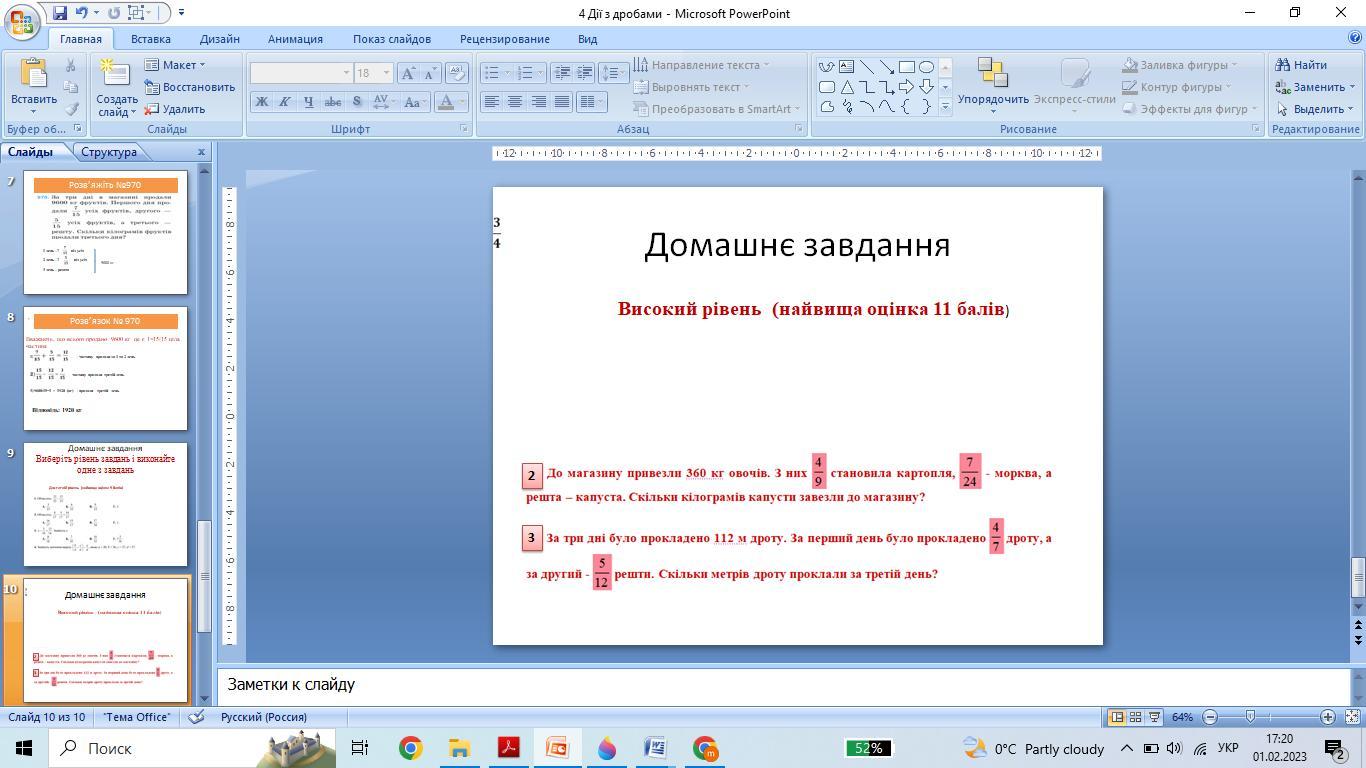Switch to the Вставка ribbon tab
This screenshot has height=768, width=1366.
(151, 39)
